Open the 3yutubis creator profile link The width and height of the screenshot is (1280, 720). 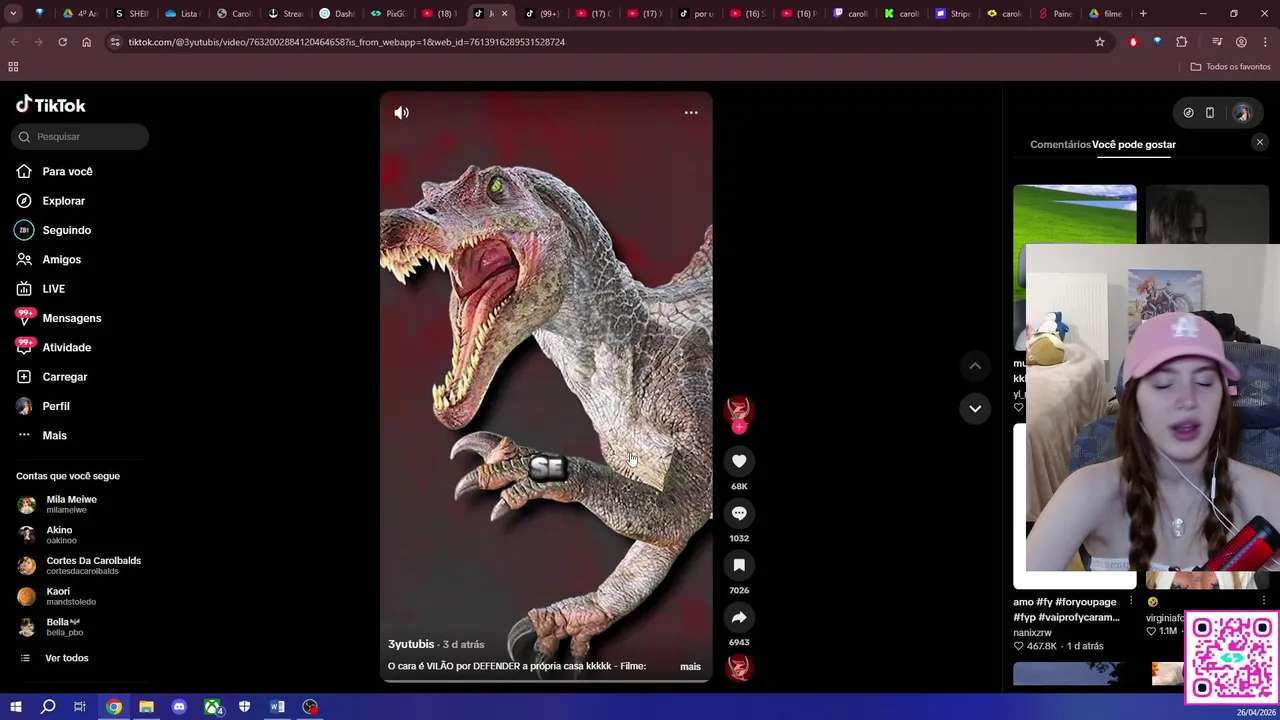[x=411, y=644]
